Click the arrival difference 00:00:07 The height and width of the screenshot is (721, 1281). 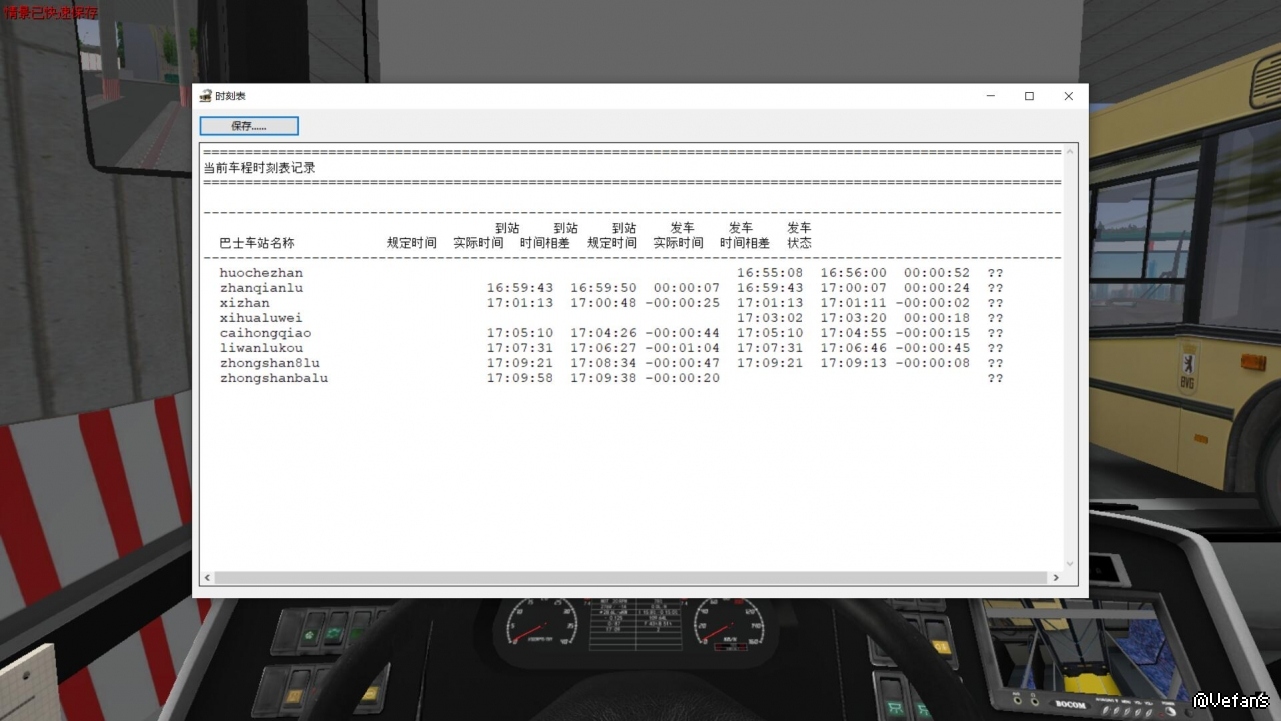[x=687, y=288]
